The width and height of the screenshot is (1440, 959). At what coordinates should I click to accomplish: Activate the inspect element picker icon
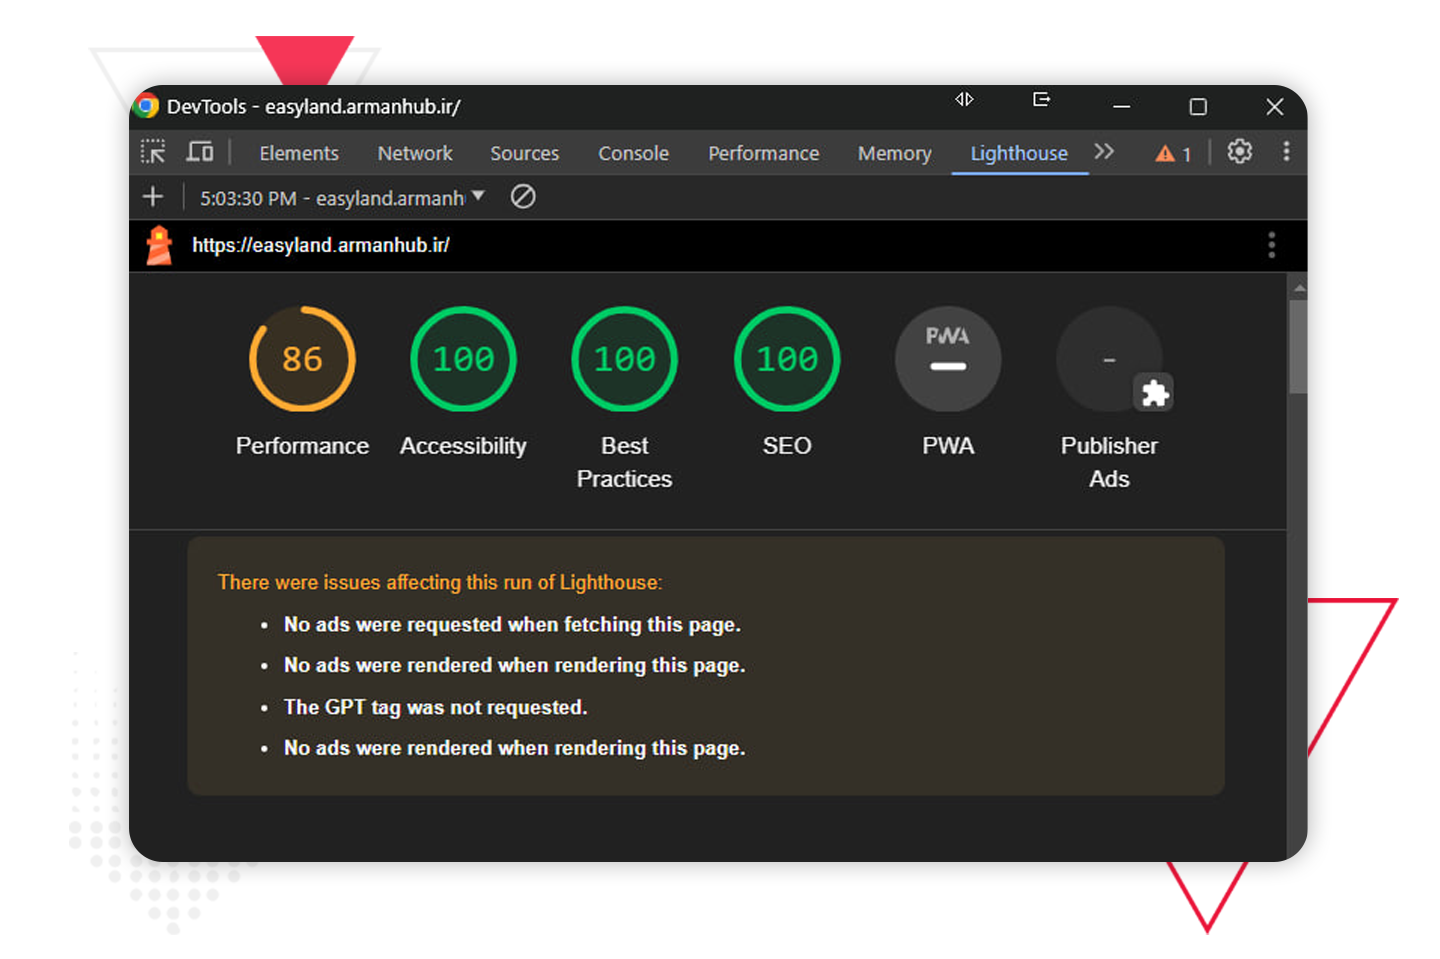pos(153,152)
